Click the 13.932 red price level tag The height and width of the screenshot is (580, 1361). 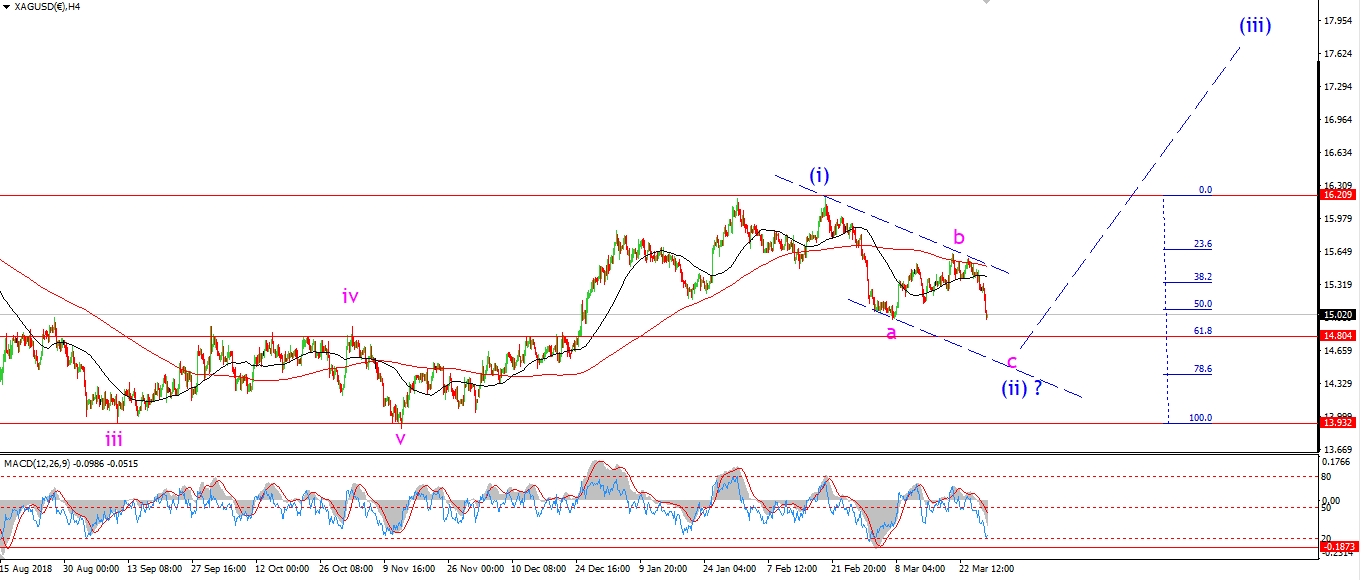(1338, 423)
